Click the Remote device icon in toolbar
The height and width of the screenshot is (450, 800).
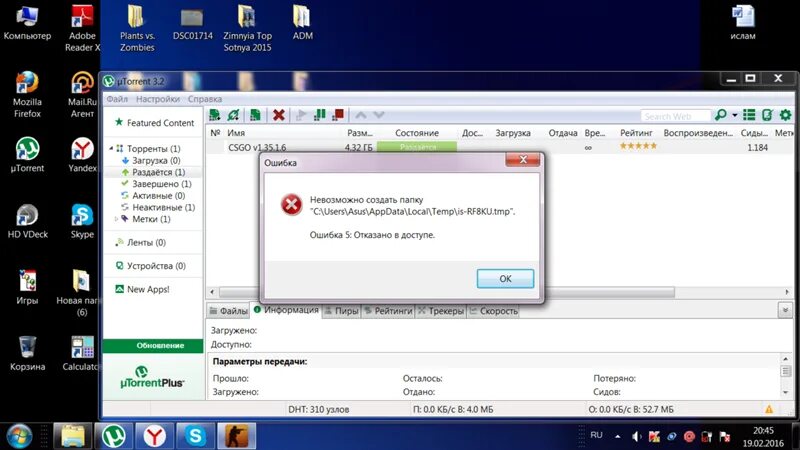[x=767, y=115]
